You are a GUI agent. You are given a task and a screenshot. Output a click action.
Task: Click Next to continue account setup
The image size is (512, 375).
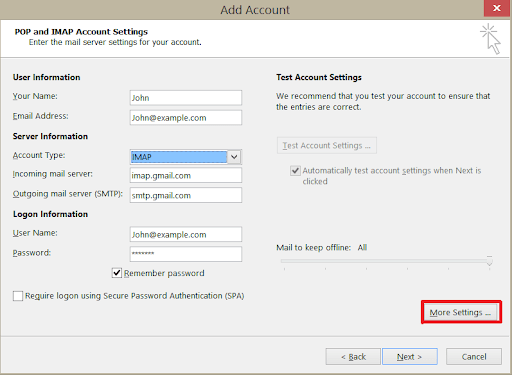coord(410,357)
